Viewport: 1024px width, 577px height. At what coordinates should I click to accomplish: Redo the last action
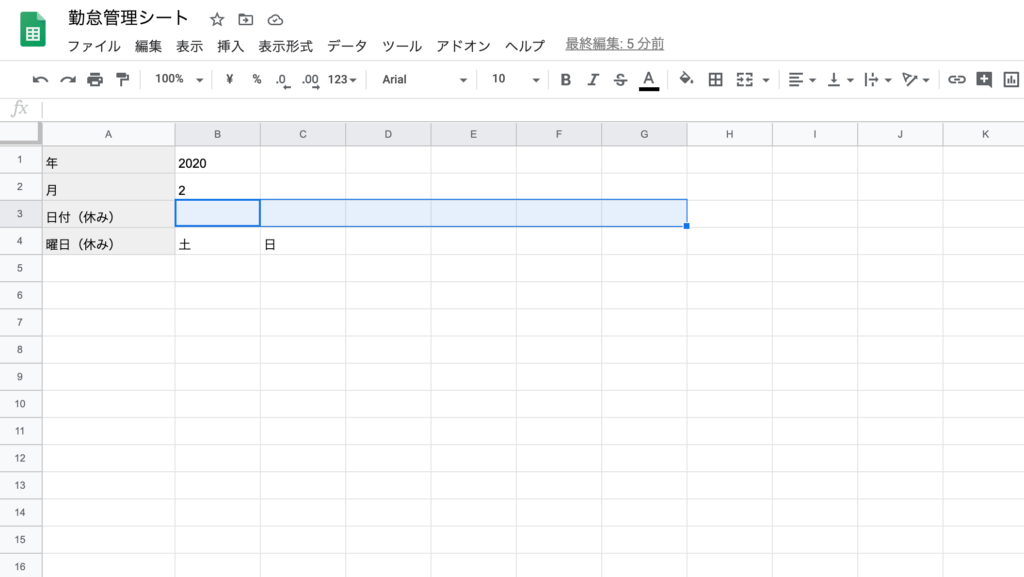tap(67, 80)
